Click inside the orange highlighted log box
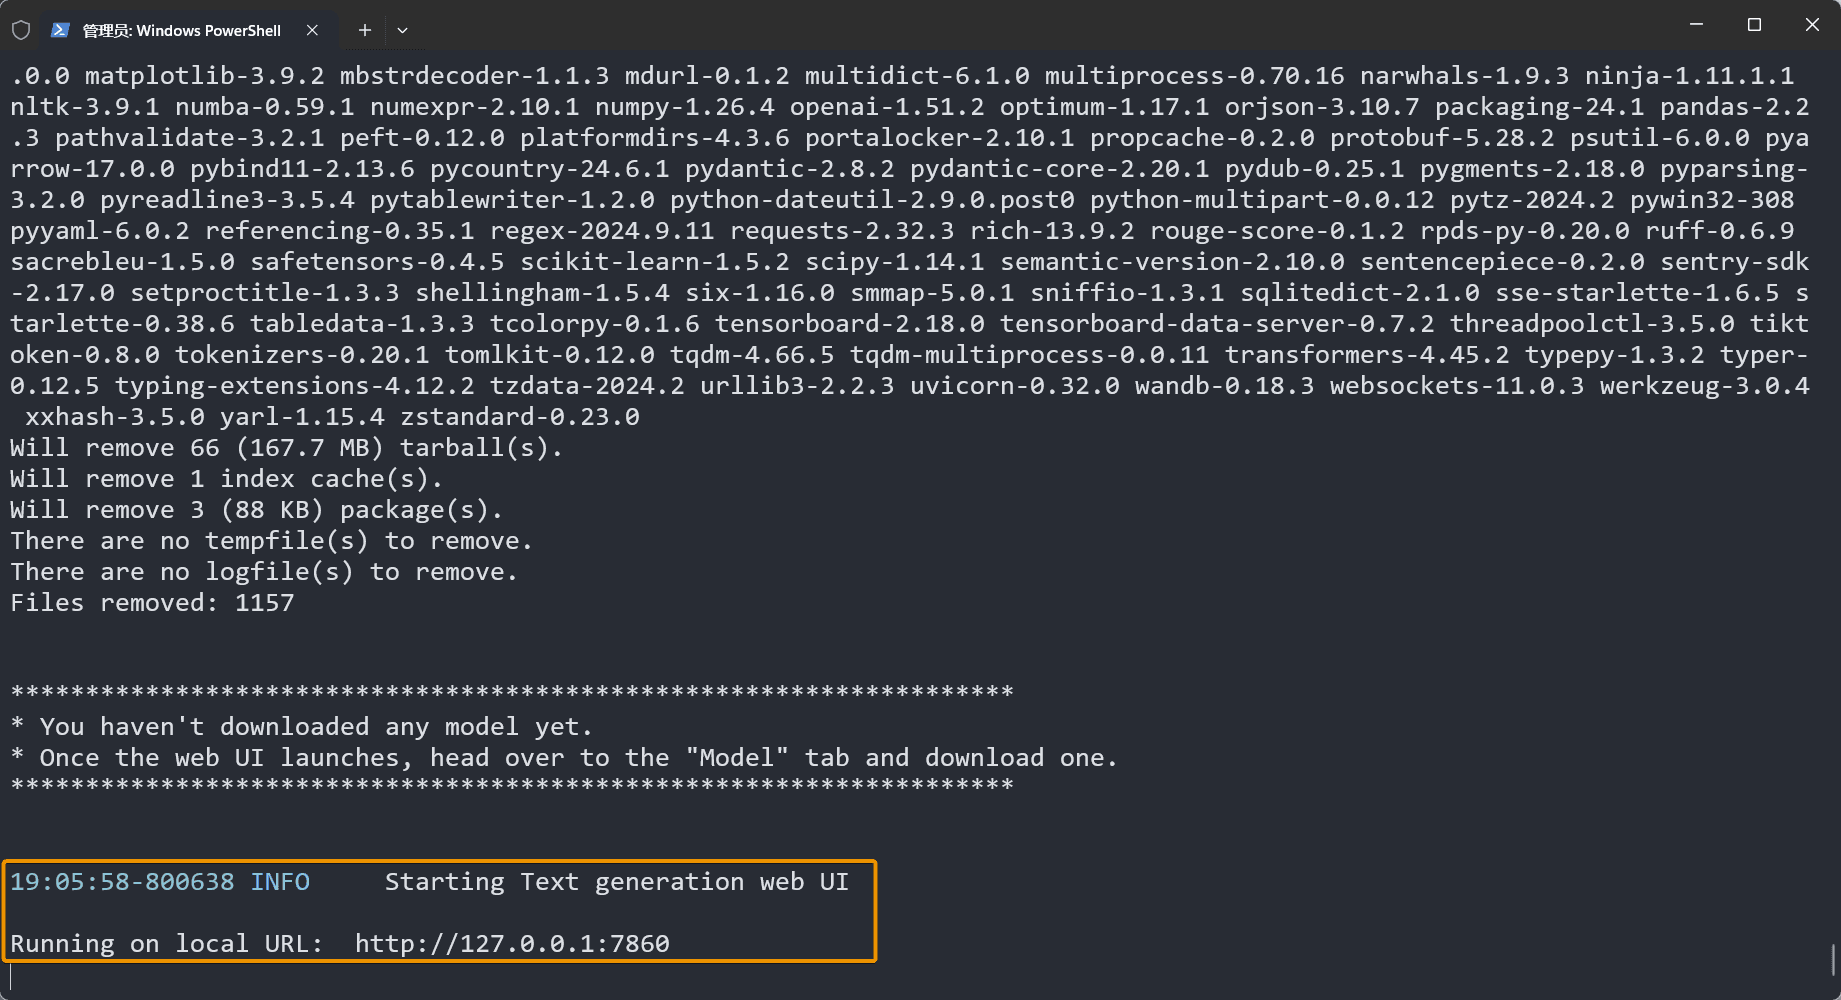This screenshot has width=1841, height=1000. 438,910
